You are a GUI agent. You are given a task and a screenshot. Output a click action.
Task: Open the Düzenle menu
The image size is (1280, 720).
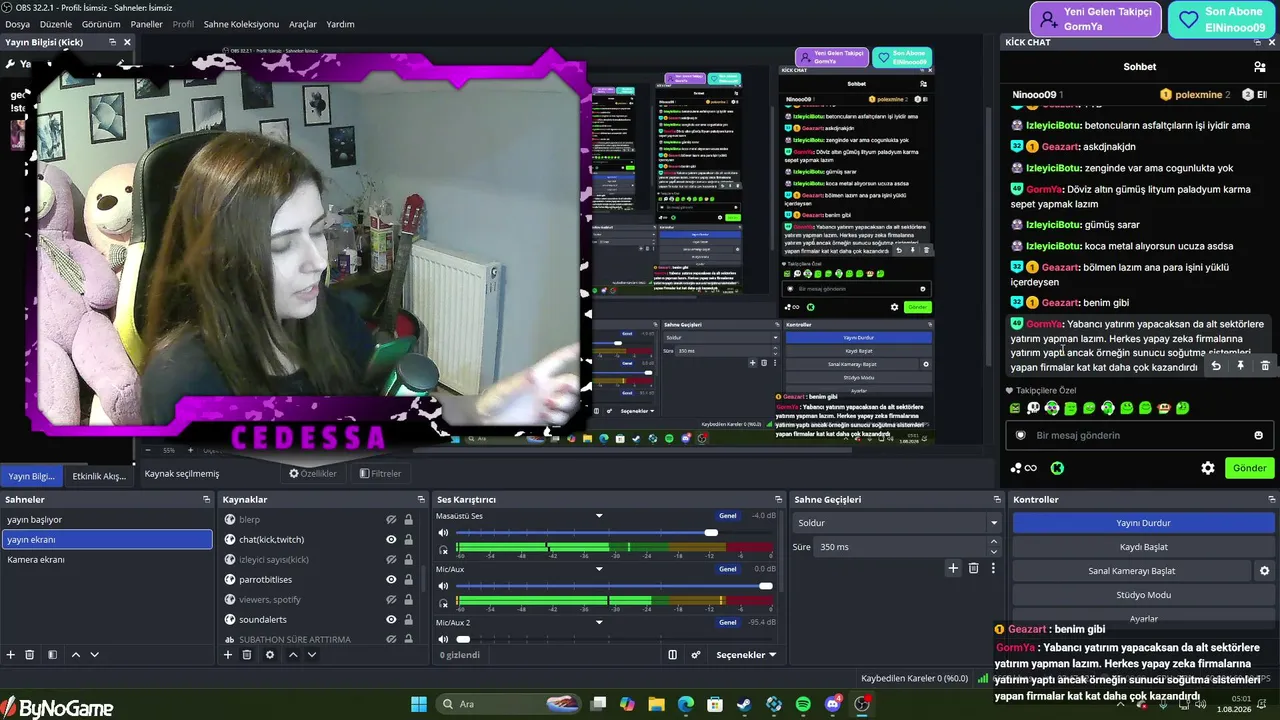coord(56,24)
